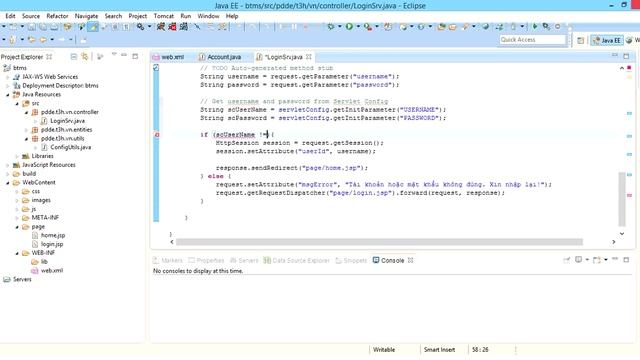Minimize the editor area
Image resolution: width=640 pixels, height=360 pixels.
click(x=615, y=55)
